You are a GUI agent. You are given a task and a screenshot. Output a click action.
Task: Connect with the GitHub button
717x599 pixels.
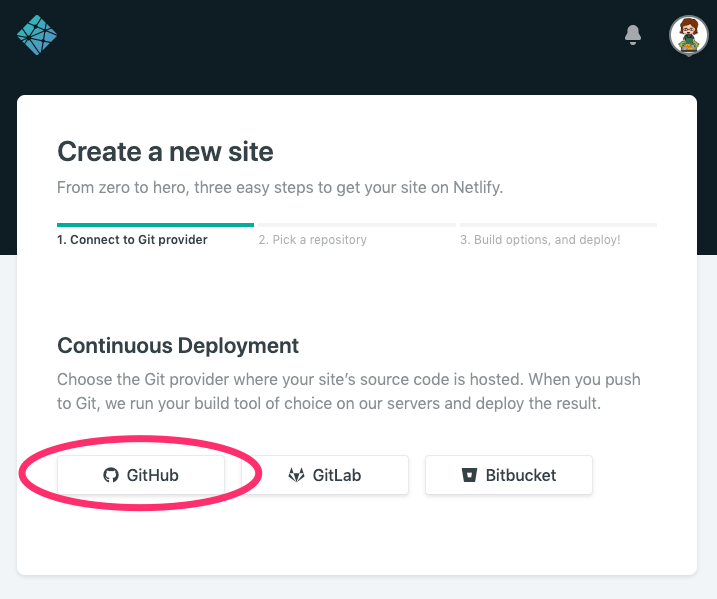(141, 475)
